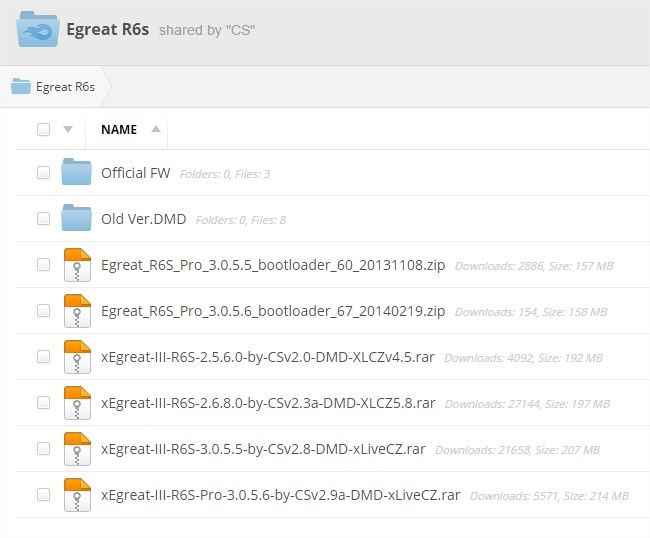Select checkbox for xEgreat-III-R6S-2.5.6.0 rar
This screenshot has width=650, height=538.
(44, 356)
